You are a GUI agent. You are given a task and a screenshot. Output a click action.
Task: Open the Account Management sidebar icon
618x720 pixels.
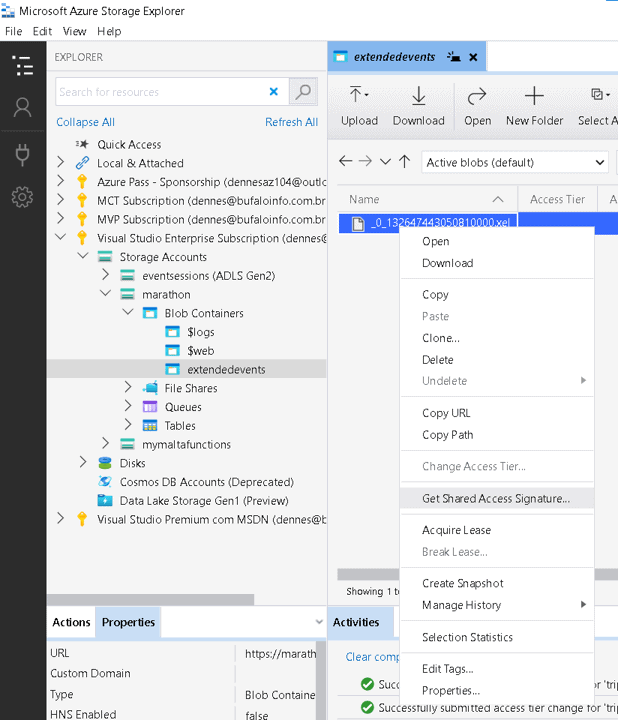tap(22, 108)
